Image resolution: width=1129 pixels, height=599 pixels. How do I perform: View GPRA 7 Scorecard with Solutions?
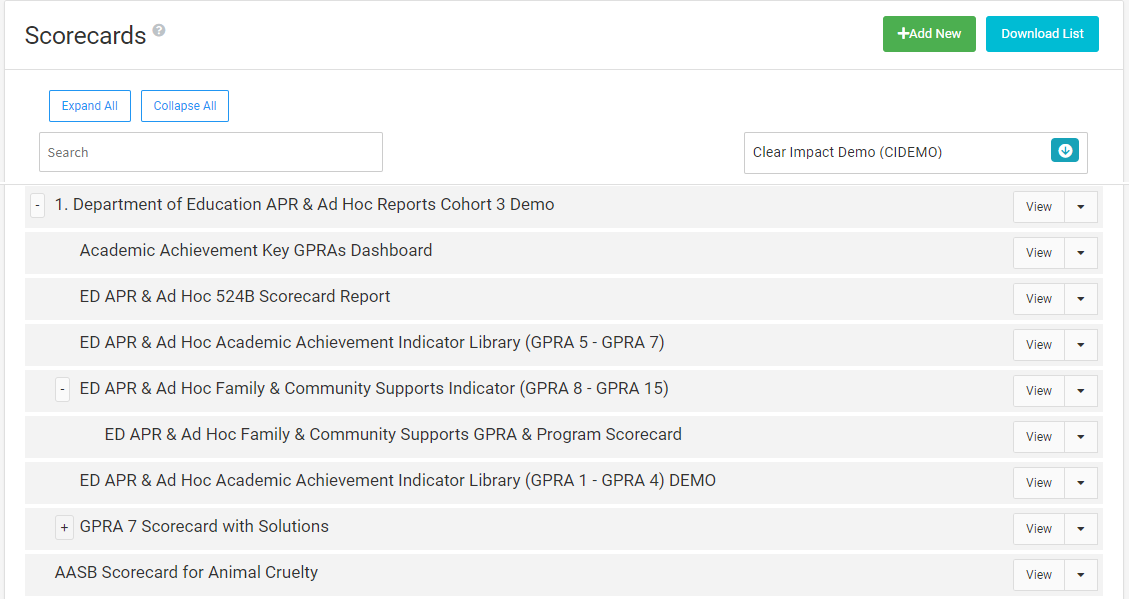[x=1038, y=529]
